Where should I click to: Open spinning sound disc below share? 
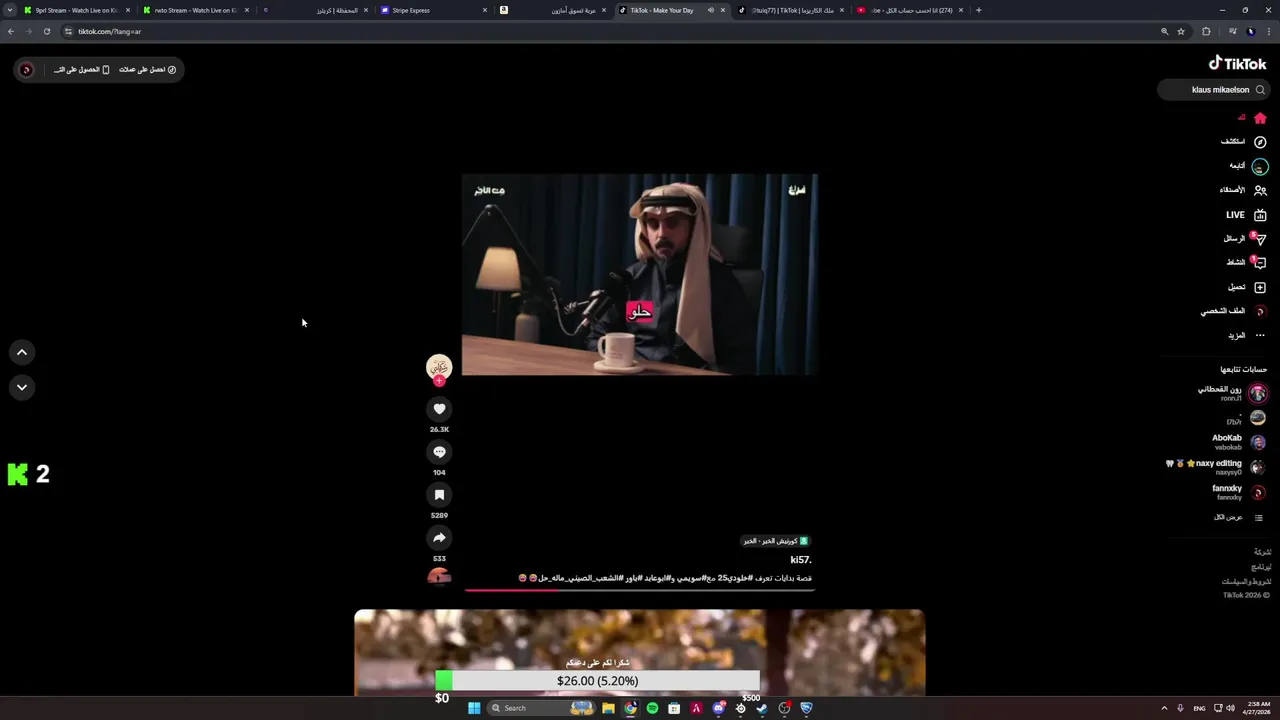[x=439, y=576]
